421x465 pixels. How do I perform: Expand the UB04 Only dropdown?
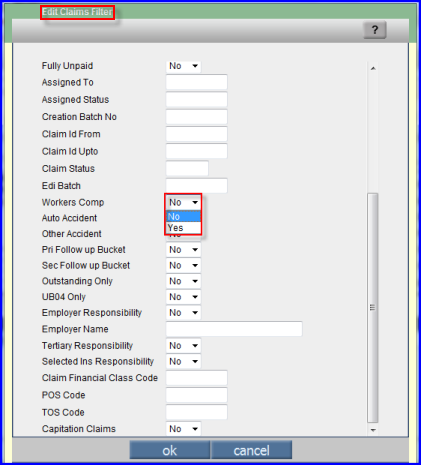[x=183, y=297]
